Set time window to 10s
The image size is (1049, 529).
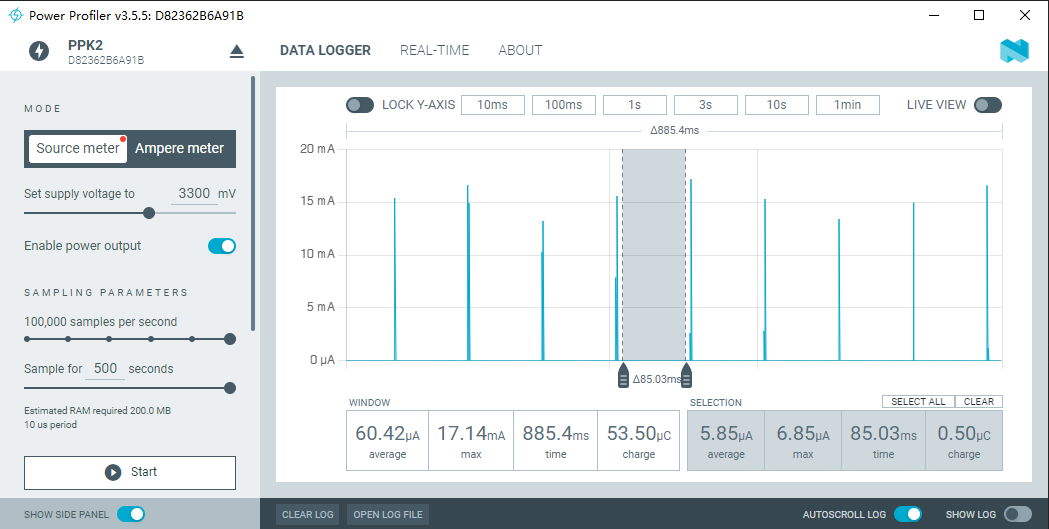(x=777, y=105)
